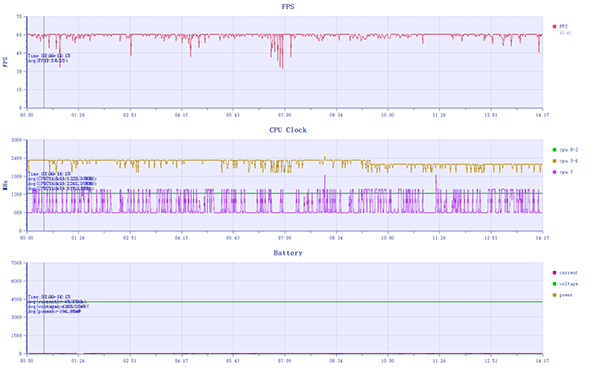
Task: Click the gray time cursor in CPU Clock chart
Action: coord(44,185)
